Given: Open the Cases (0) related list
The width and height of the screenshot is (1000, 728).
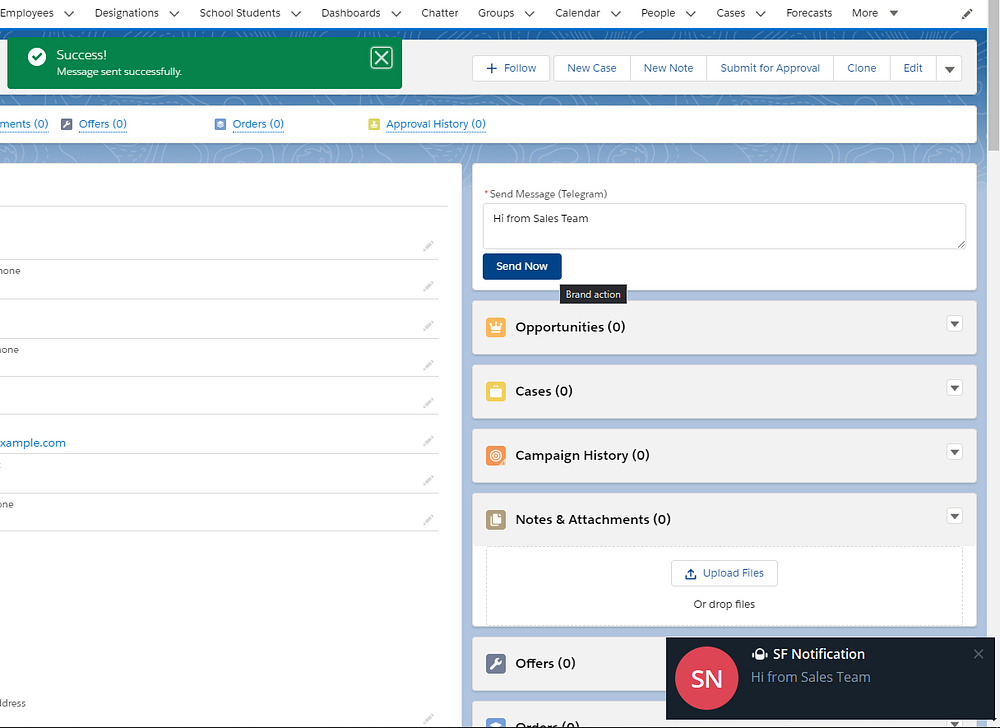Looking at the screenshot, I should click(x=544, y=391).
